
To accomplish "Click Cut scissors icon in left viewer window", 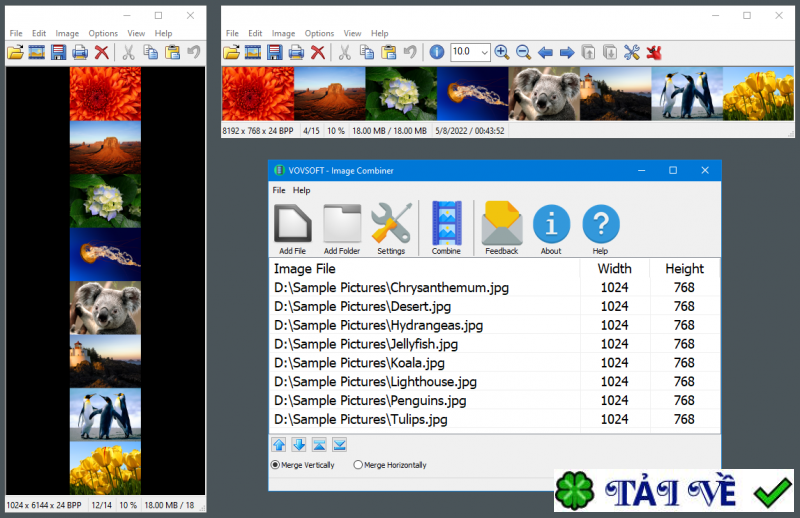I will point(129,52).
